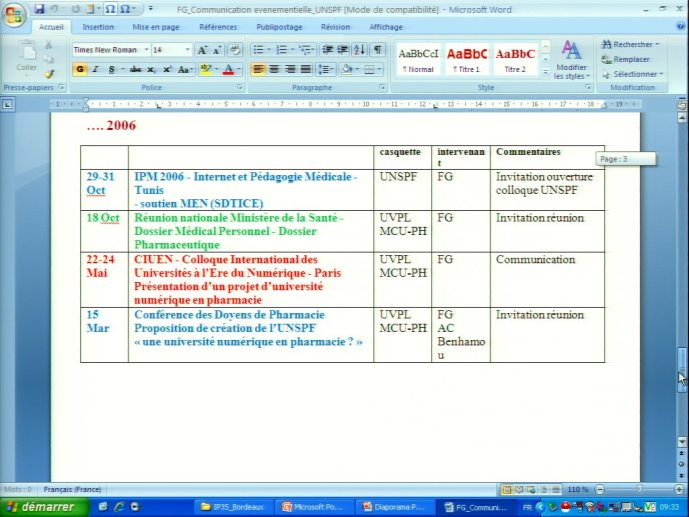
Task: Save the document from quick access toolbar
Action: tap(39, 9)
